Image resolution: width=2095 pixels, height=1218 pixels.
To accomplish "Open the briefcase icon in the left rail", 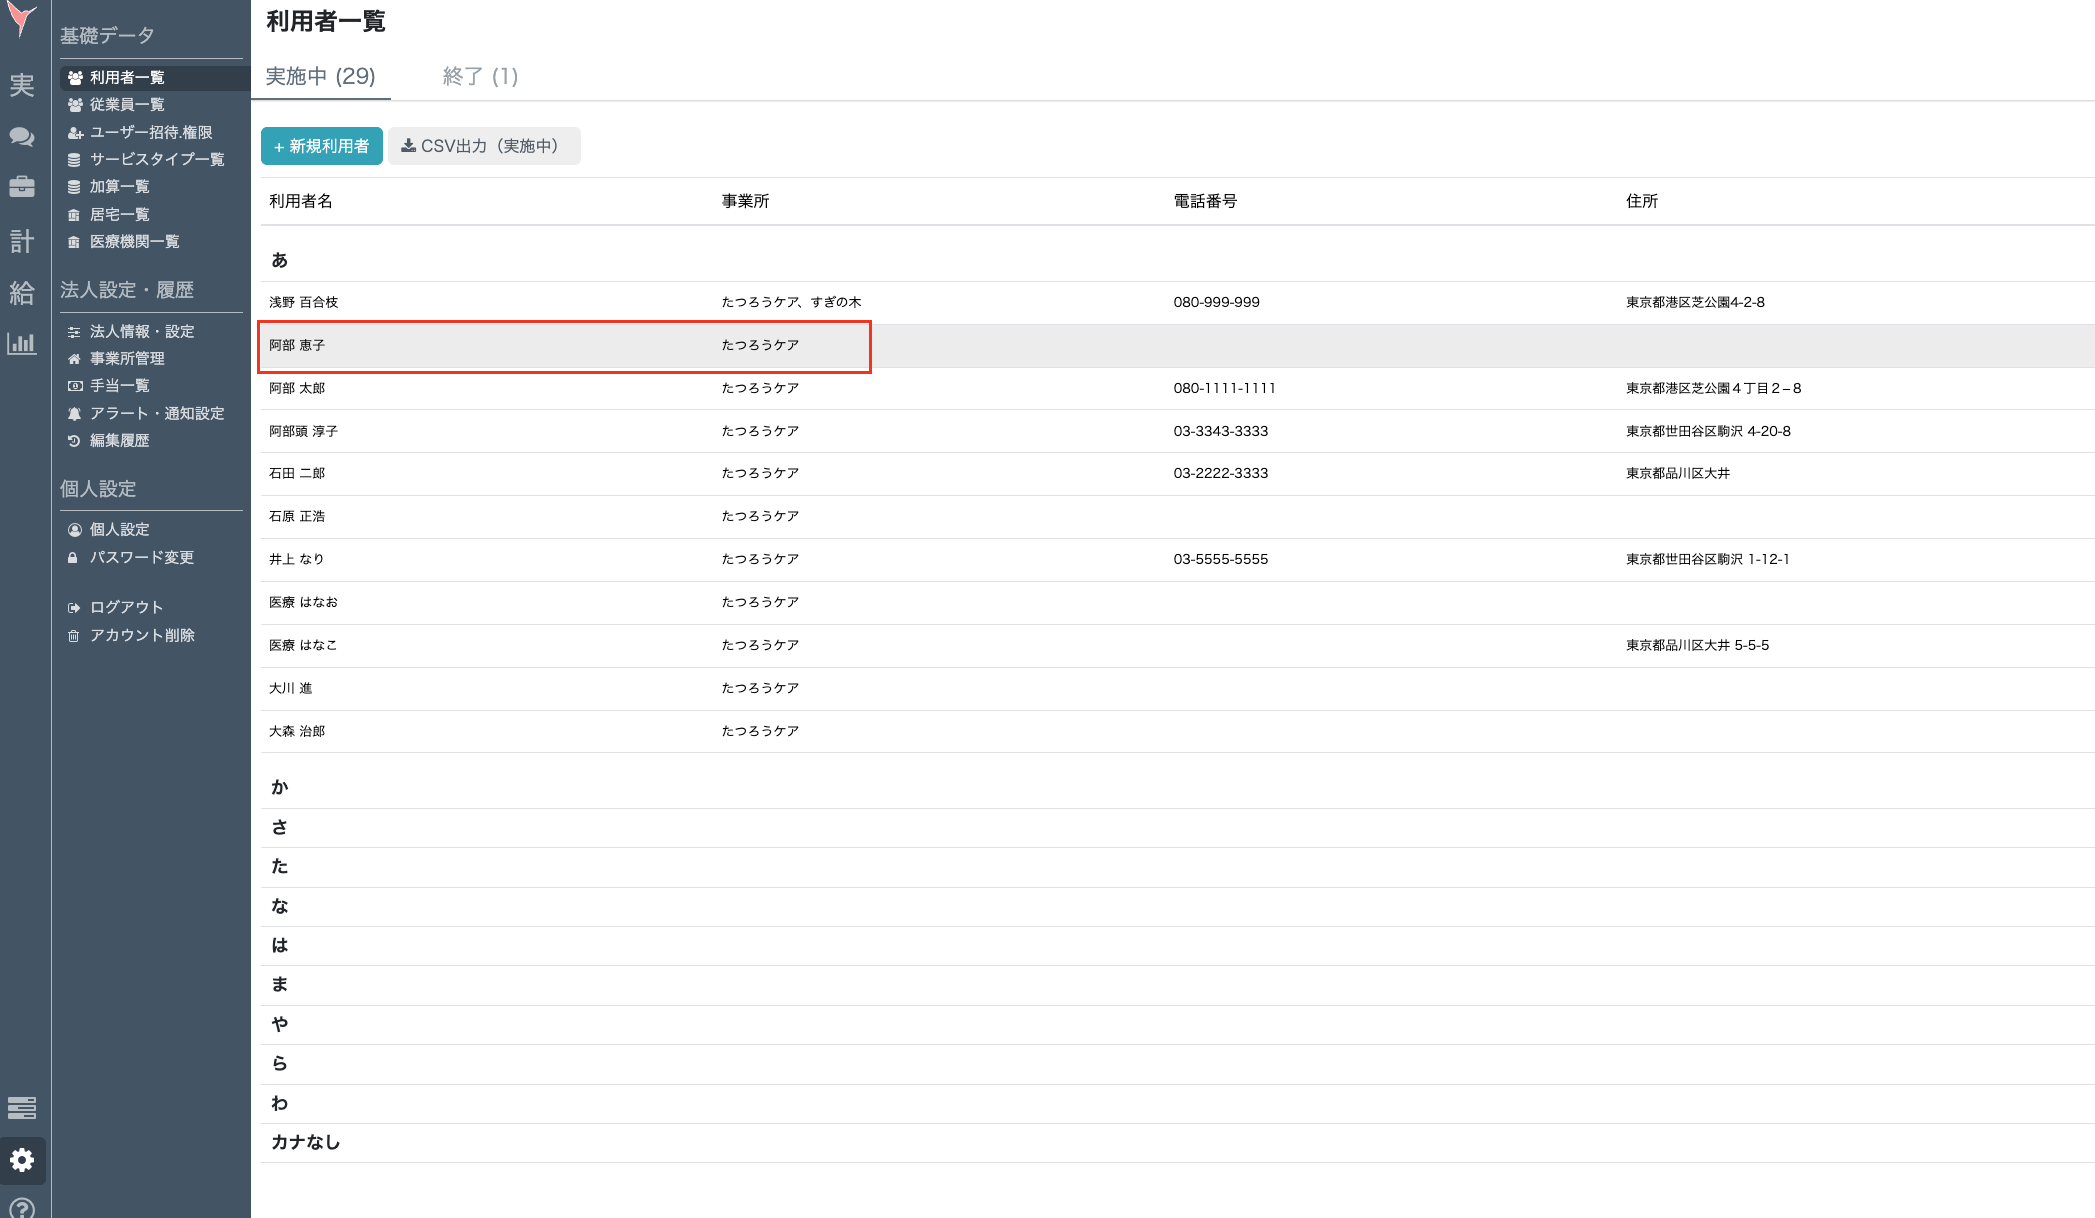I will 22,187.
